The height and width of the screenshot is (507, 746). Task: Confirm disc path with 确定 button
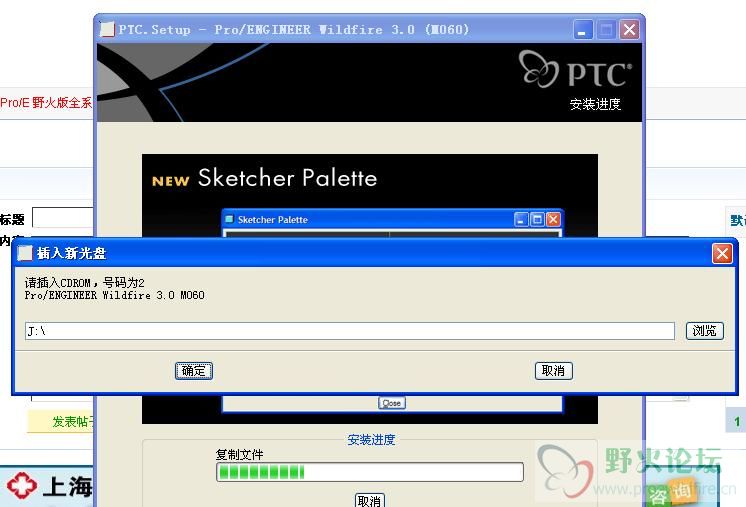[x=194, y=370]
